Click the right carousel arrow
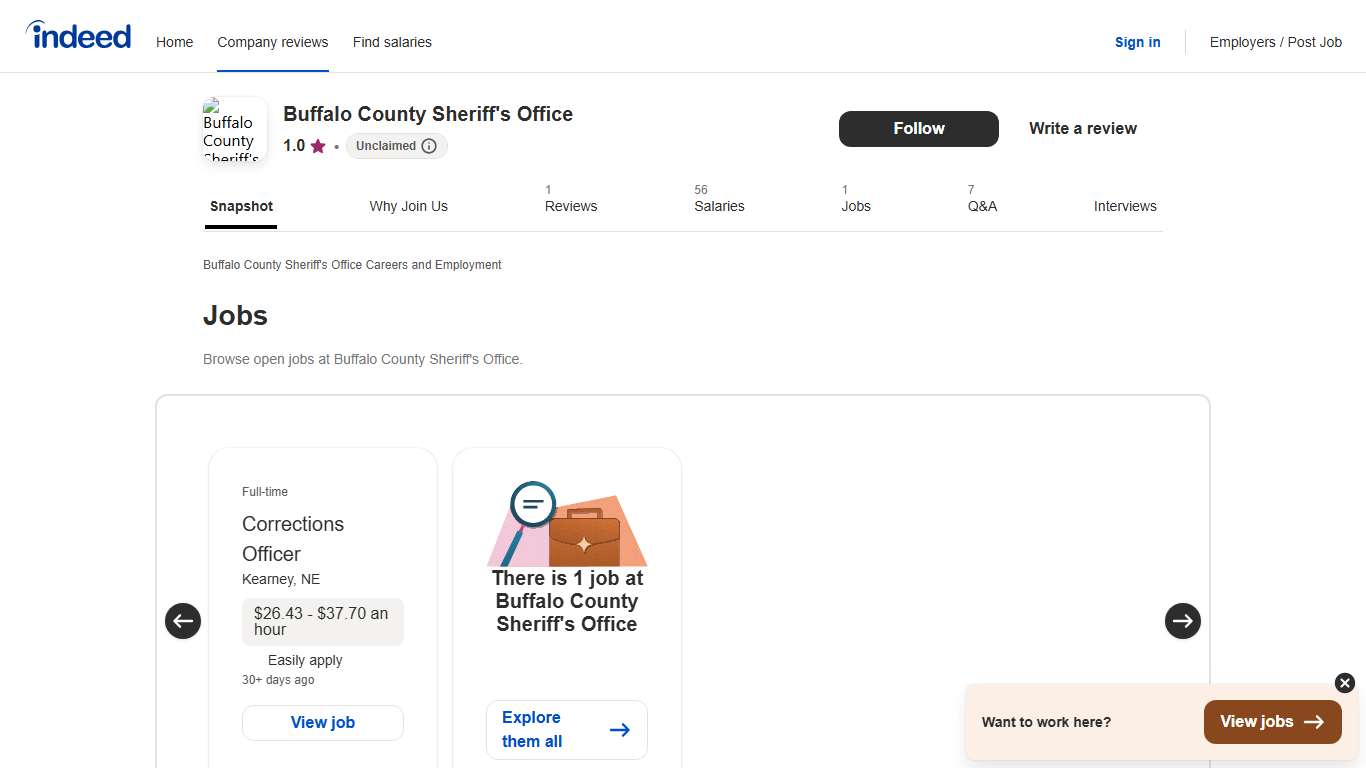The image size is (1366, 768). click(1183, 621)
